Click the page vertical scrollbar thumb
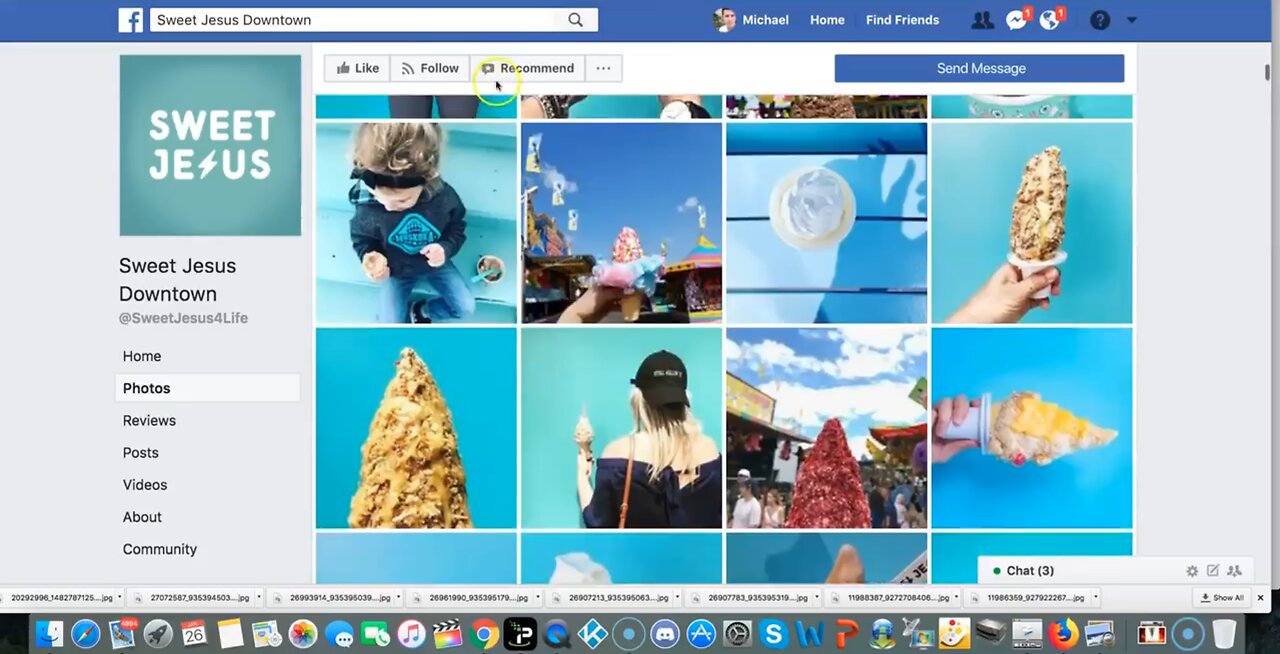Screen dimensions: 1280x654 pyautogui.click(x=1268, y=73)
